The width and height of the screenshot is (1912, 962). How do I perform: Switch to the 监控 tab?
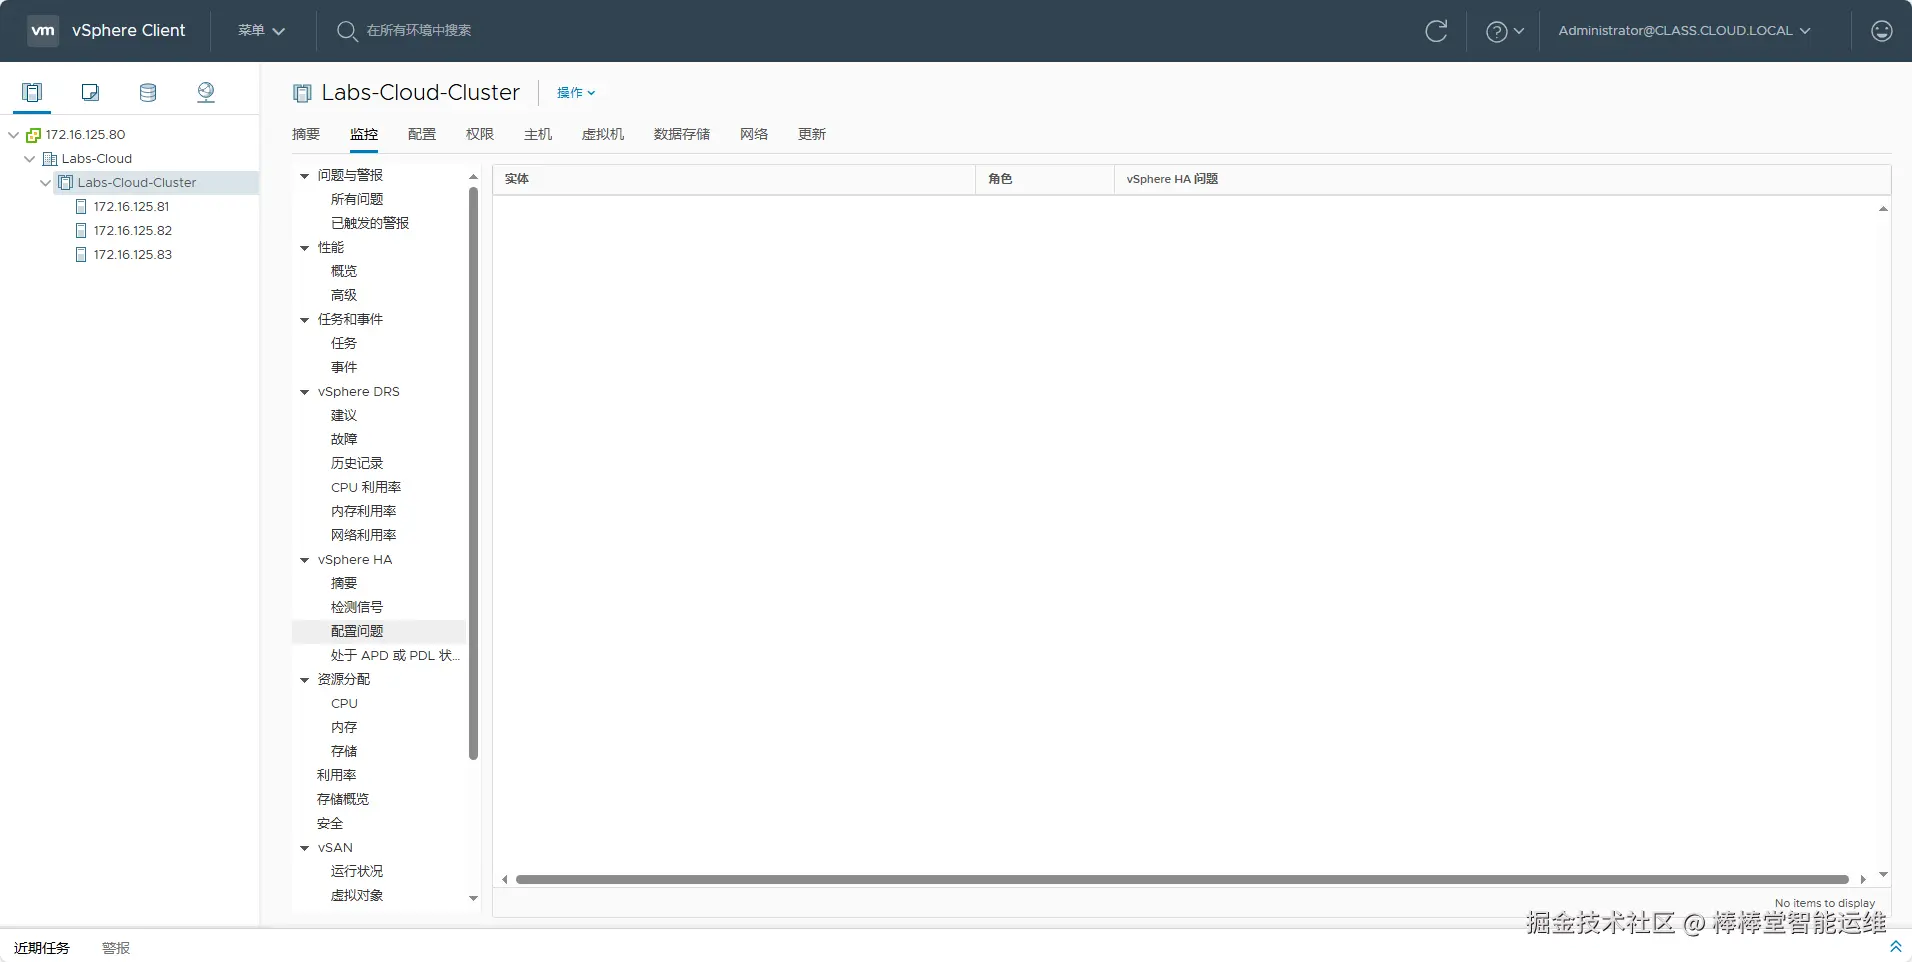[364, 134]
